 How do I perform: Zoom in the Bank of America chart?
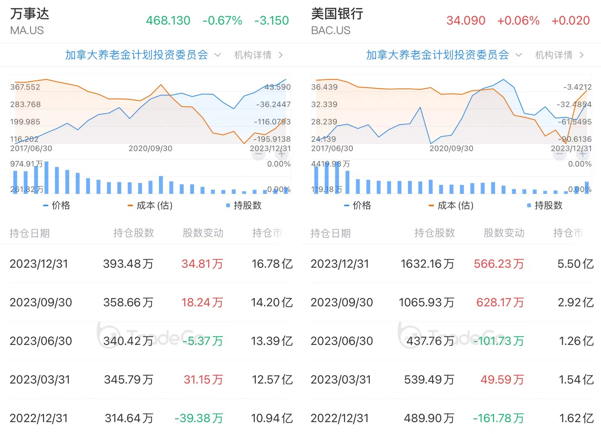pyautogui.click(x=584, y=154)
